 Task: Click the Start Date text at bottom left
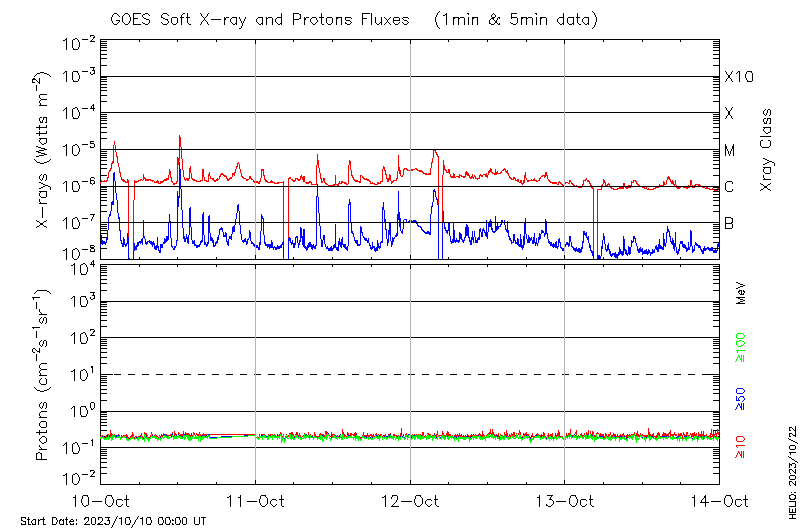pyautogui.click(x=113, y=521)
